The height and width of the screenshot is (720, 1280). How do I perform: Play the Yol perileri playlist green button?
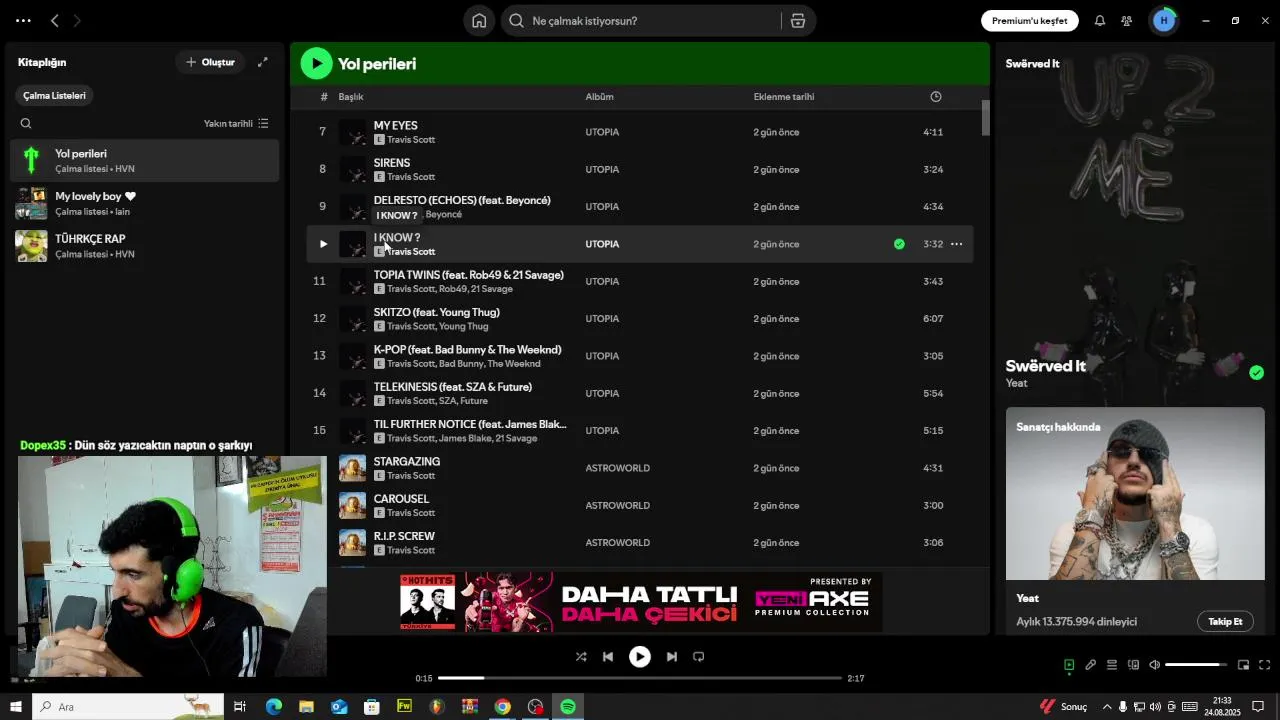317,64
